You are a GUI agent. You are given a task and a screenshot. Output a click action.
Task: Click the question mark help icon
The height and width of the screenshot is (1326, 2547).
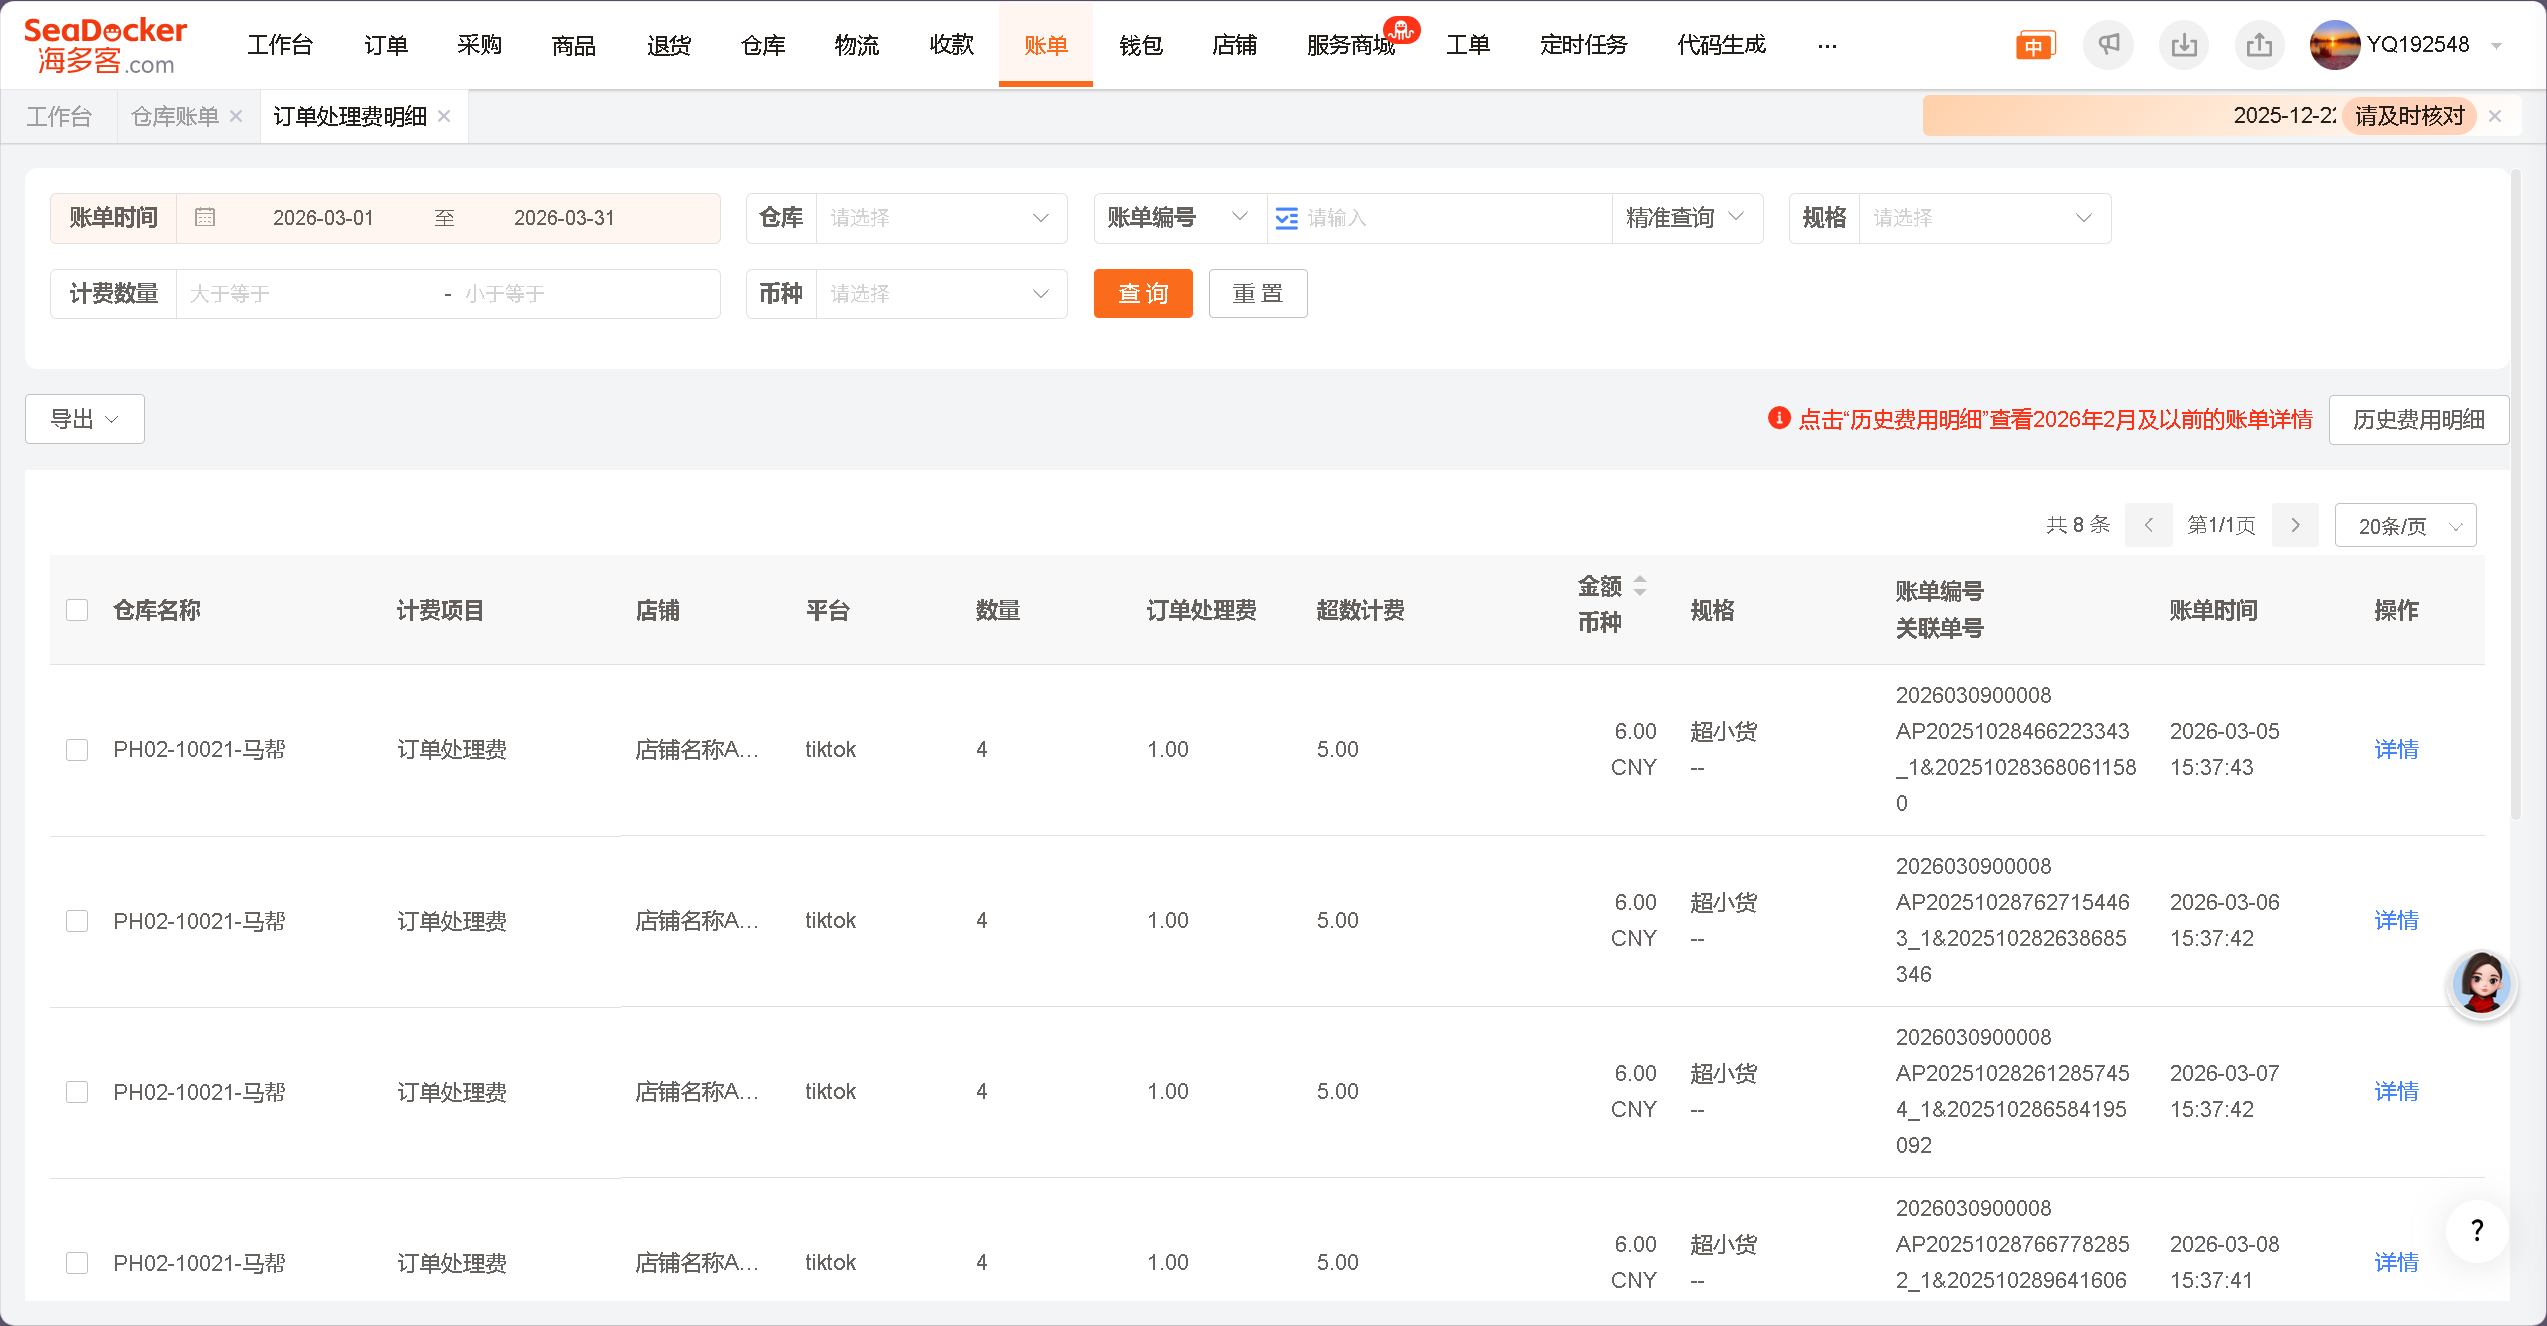pyautogui.click(x=2476, y=1230)
